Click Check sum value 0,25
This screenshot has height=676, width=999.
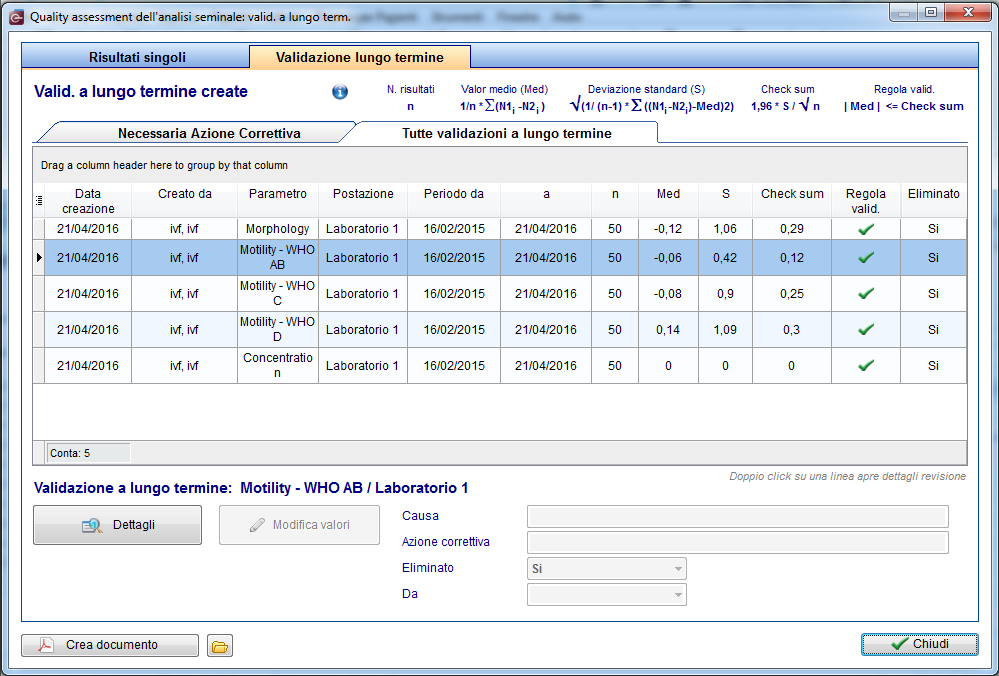792,294
